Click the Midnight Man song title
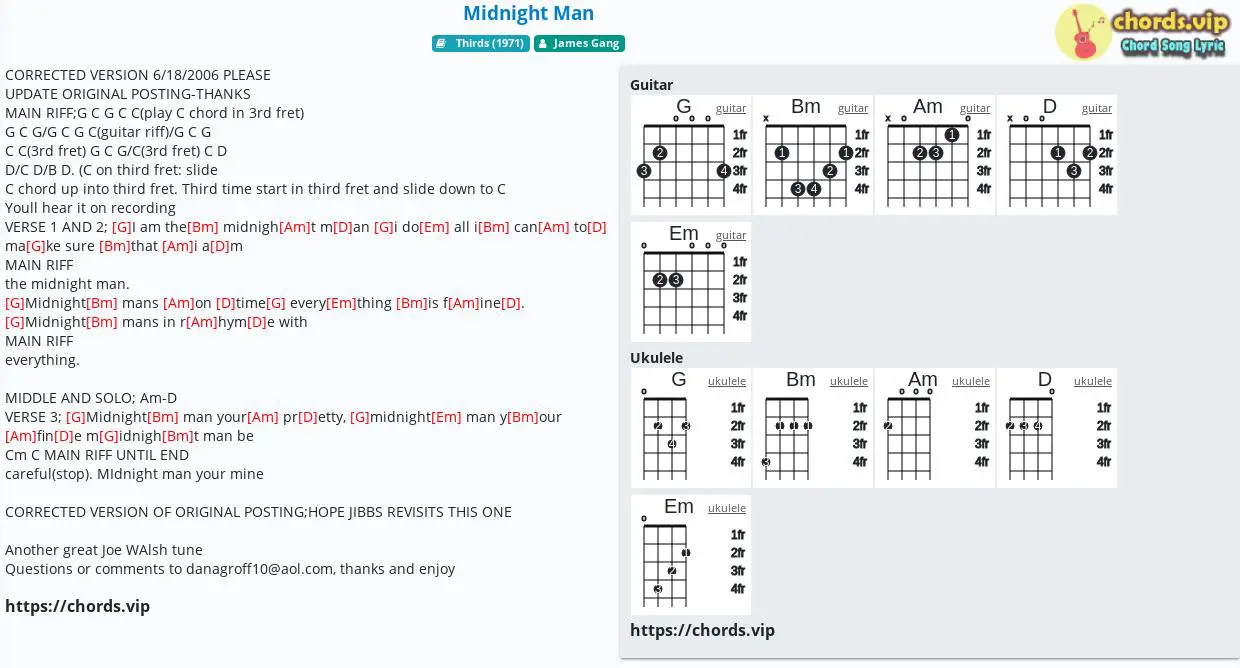Screen dimensions: 1240x668 click(x=529, y=13)
